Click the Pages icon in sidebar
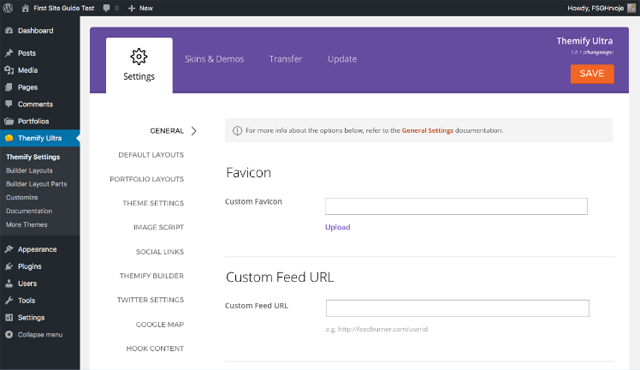 click(9, 87)
